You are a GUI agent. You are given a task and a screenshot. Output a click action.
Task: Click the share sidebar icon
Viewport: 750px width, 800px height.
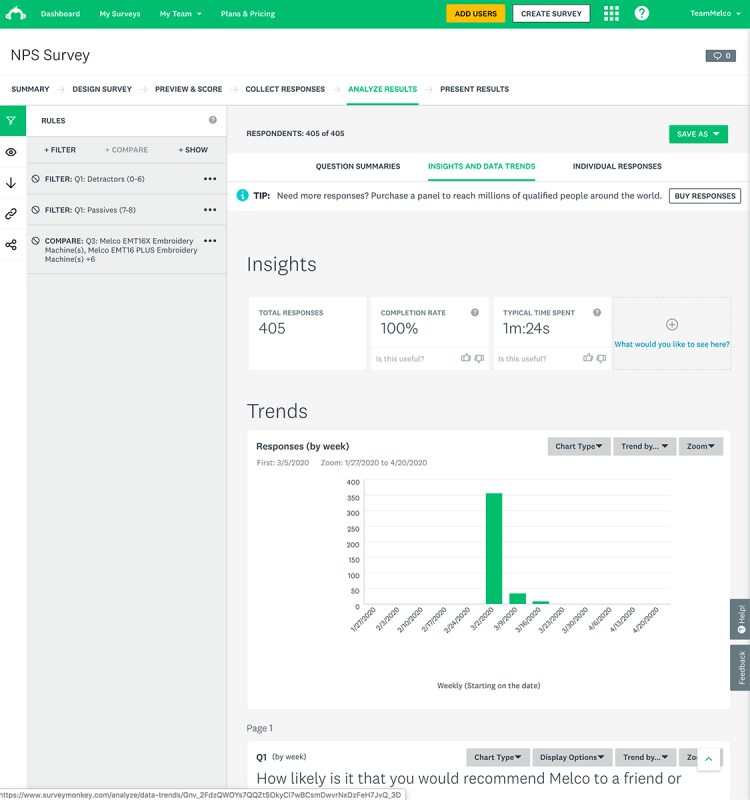pos(11,245)
